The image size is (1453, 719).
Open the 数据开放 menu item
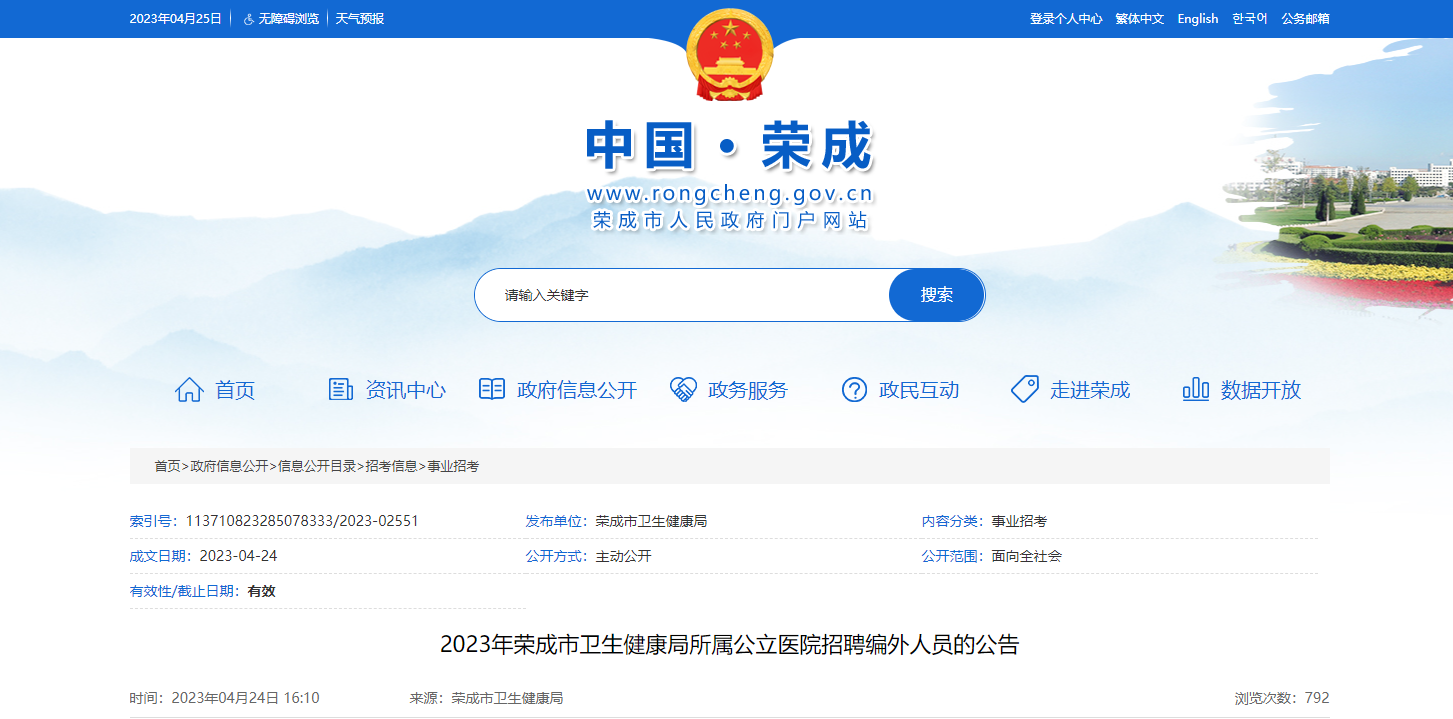(1261, 390)
